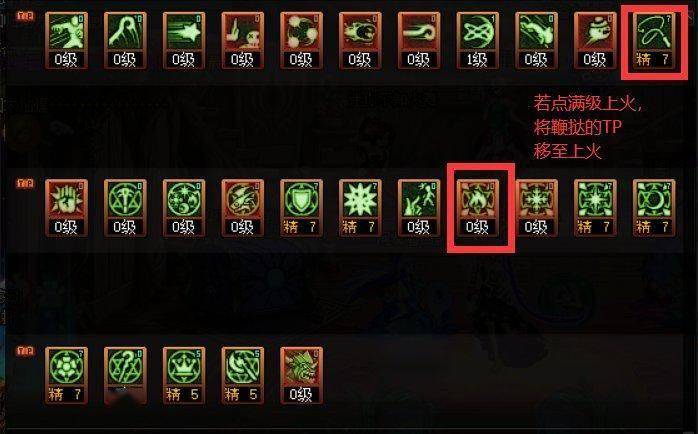This screenshot has height=434, width=698.
Task: Click the atom-like loop skill at level 1
Action: tap(478, 41)
